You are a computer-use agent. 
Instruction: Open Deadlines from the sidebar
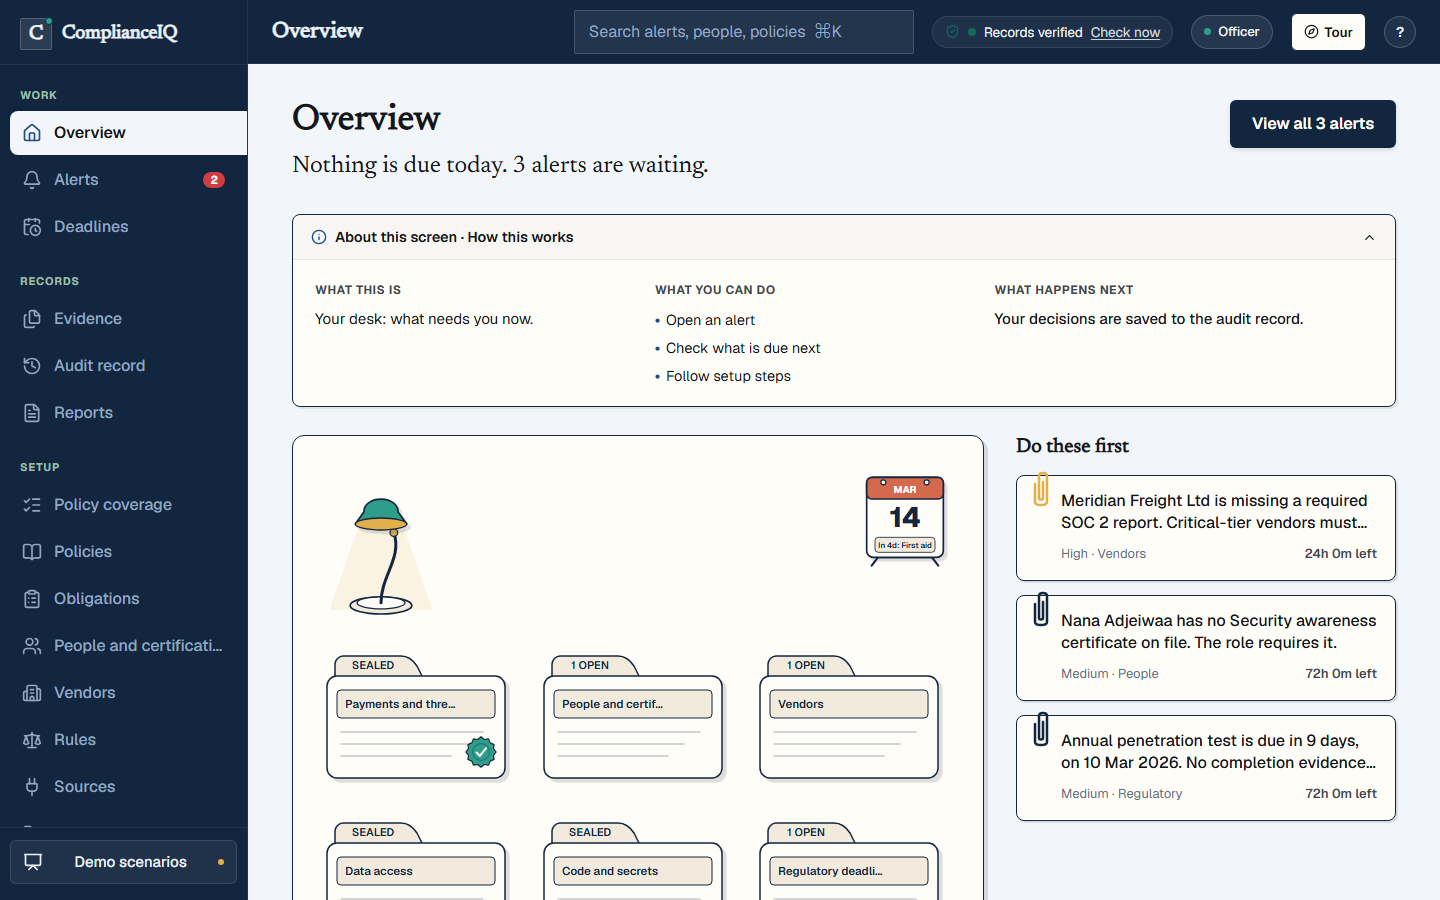click(128, 227)
